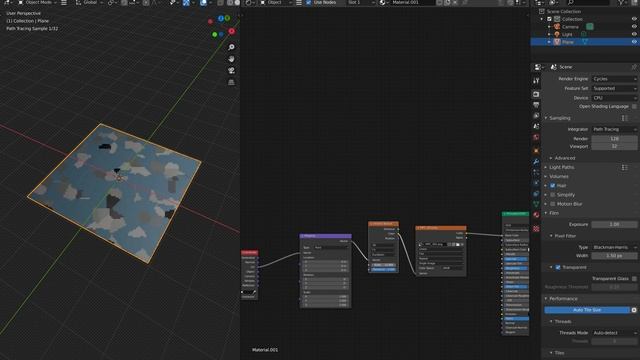Click the viewport zoom magnifier gizmo
640x360 pixels.
(231, 47)
